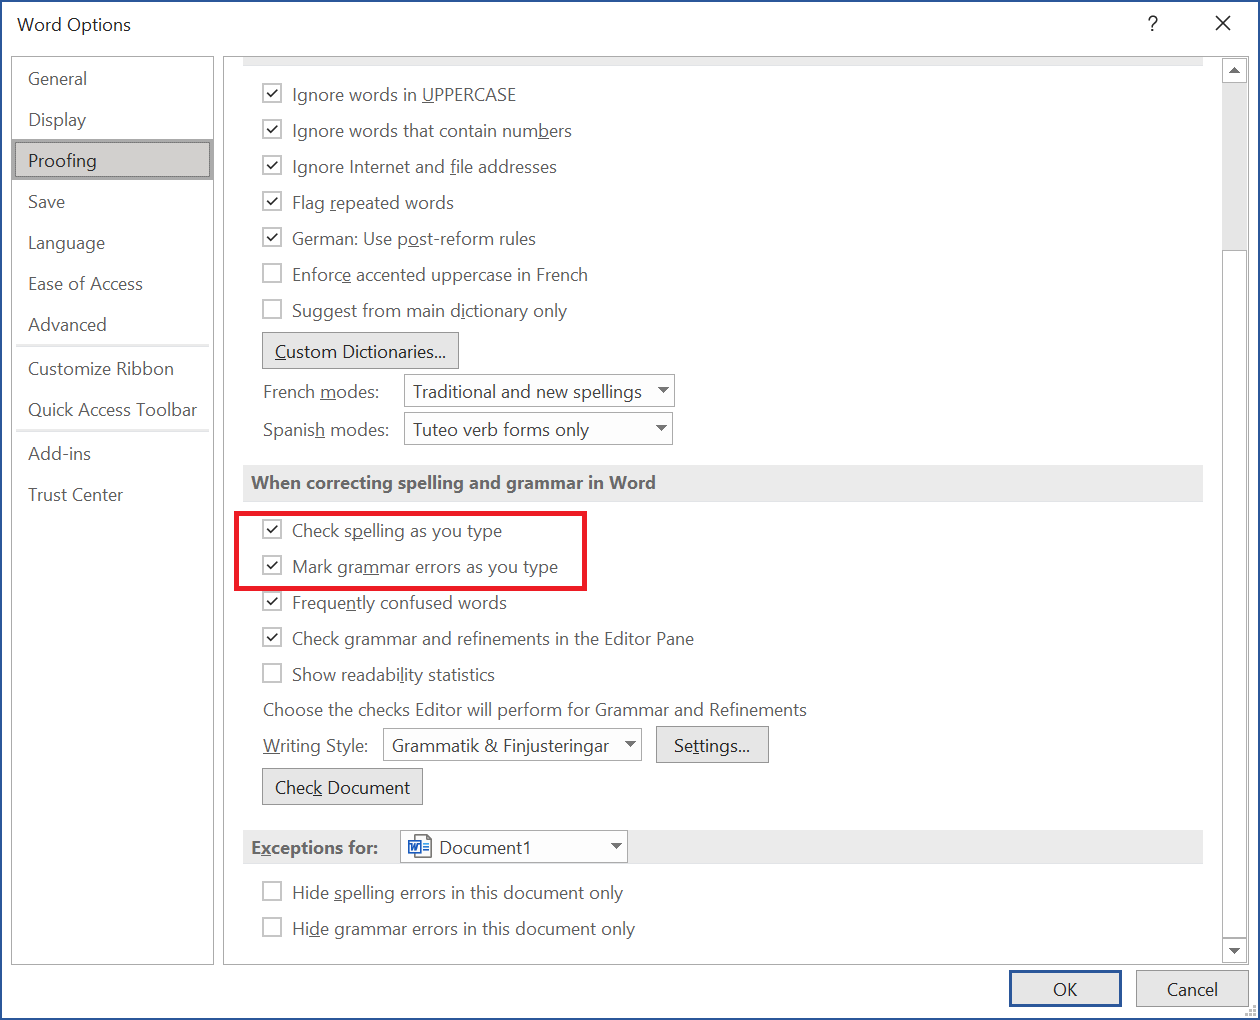
Task: Enable Hide spelling errors in this document only
Action: click(271, 891)
